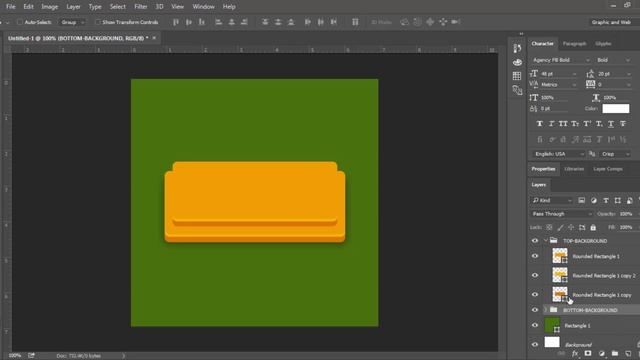The height and width of the screenshot is (360, 640).
Task: Click lock position icon in Layers panel
Action: click(x=571, y=227)
